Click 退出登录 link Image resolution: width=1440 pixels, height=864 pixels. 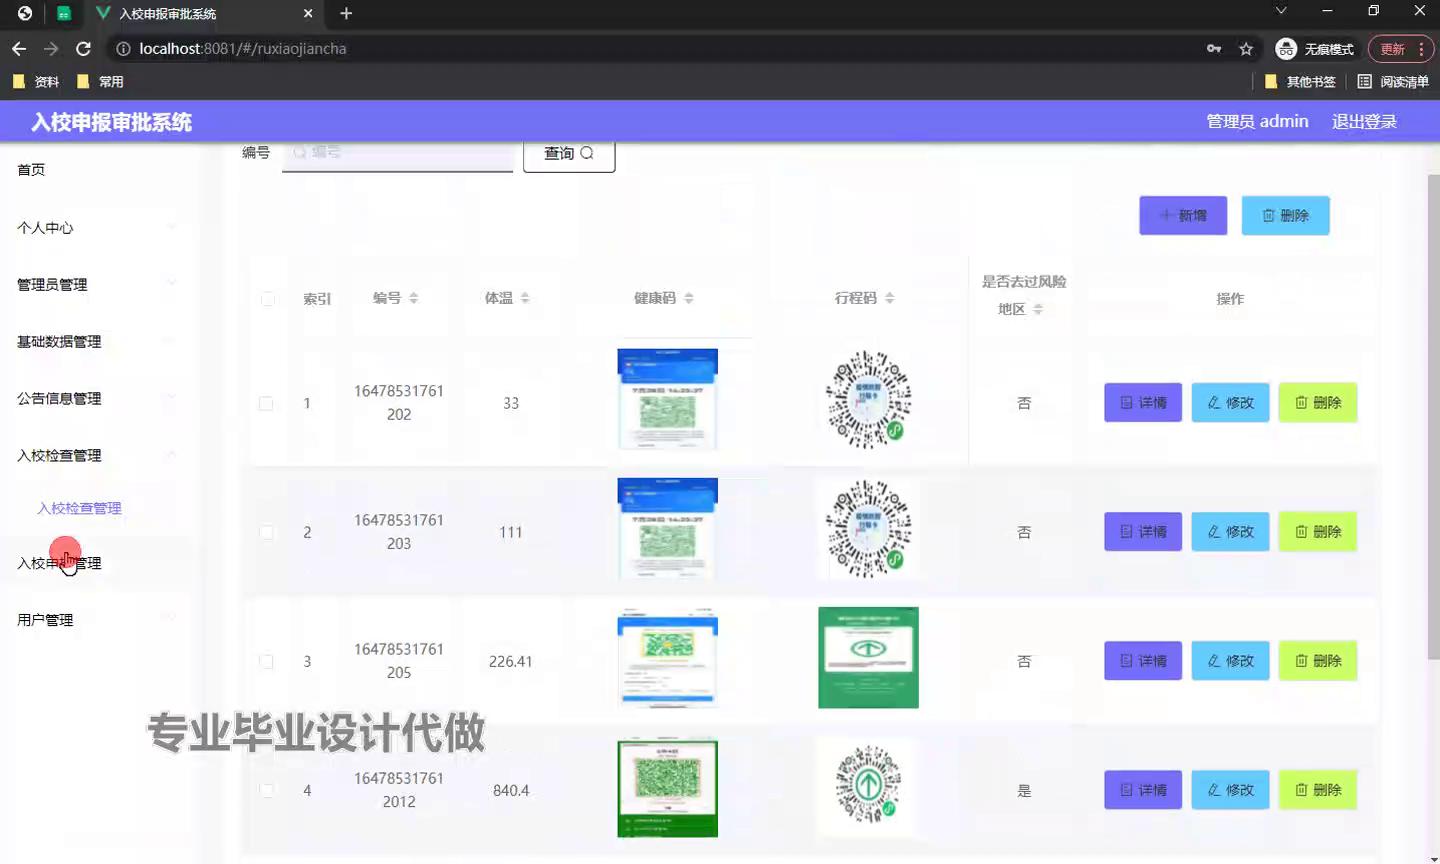point(1364,122)
